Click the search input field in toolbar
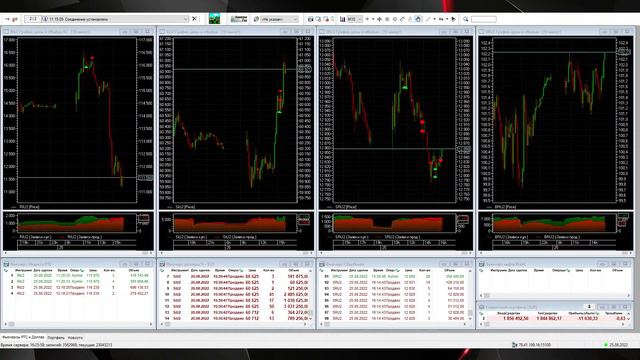The width and height of the screenshot is (640, 360). (x=484, y=19)
